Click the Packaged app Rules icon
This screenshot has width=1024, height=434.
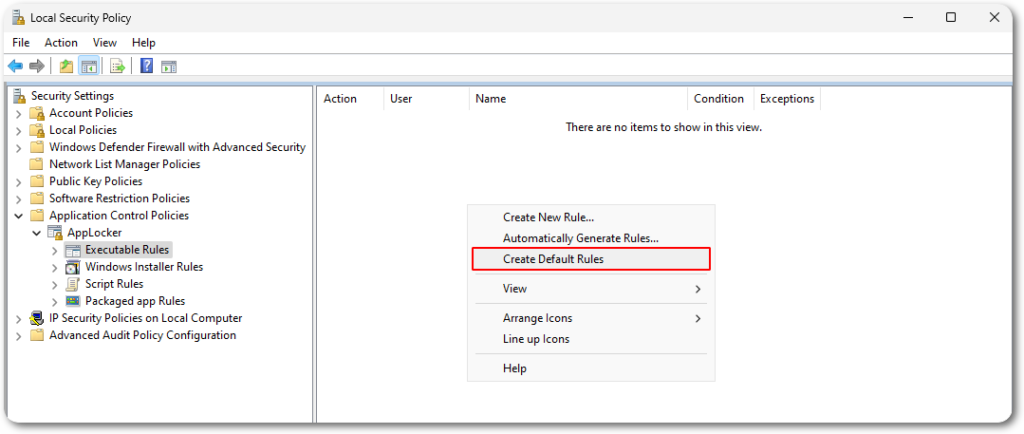coord(73,301)
